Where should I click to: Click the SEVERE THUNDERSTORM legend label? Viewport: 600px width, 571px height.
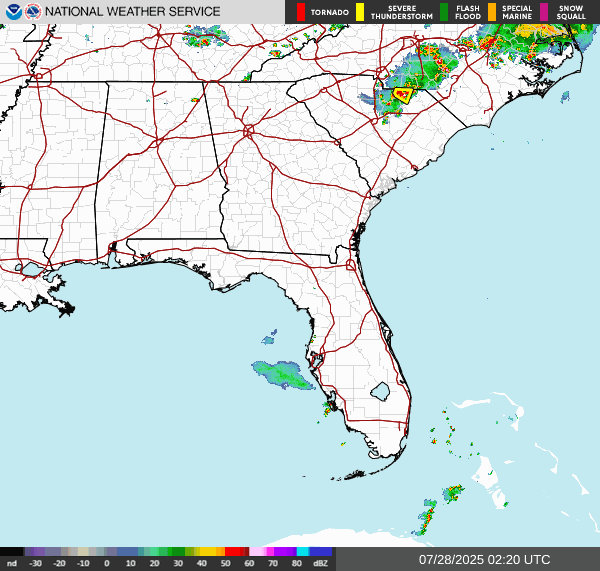pyautogui.click(x=402, y=12)
